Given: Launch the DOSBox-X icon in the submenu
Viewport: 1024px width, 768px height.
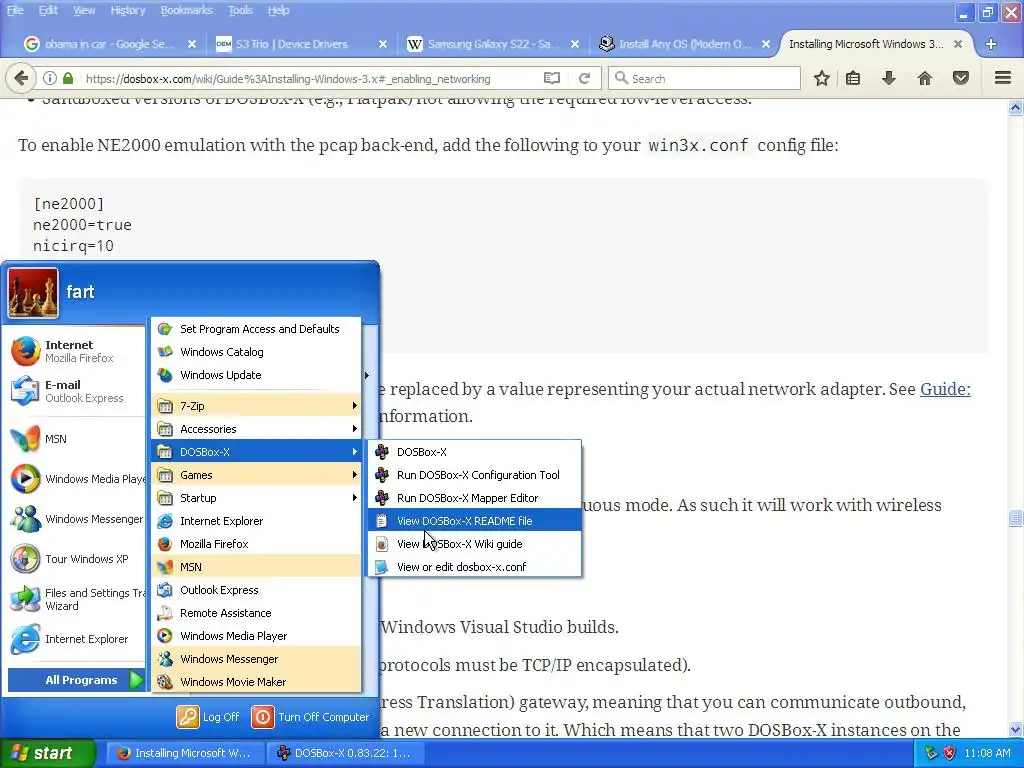Looking at the screenshot, I should click(x=475, y=452).
